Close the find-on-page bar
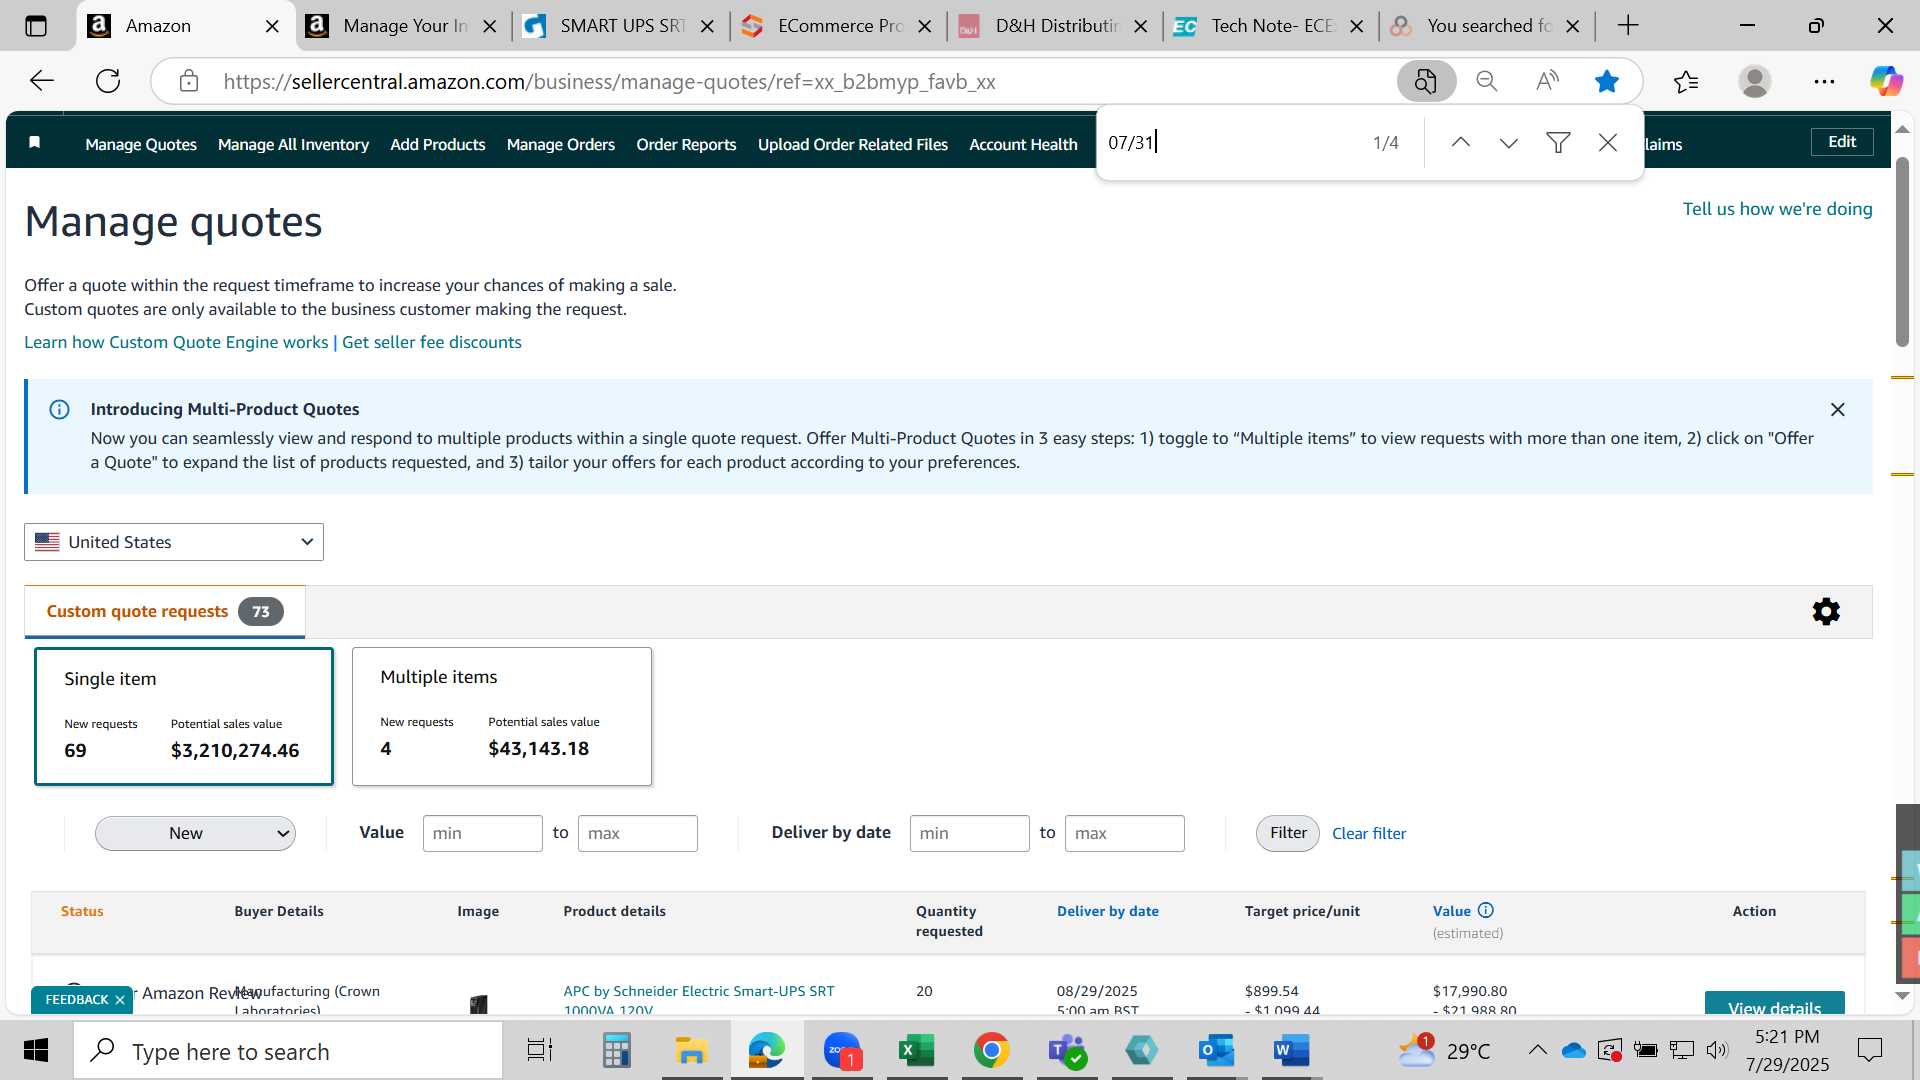The height and width of the screenshot is (1080, 1920). (1608, 143)
